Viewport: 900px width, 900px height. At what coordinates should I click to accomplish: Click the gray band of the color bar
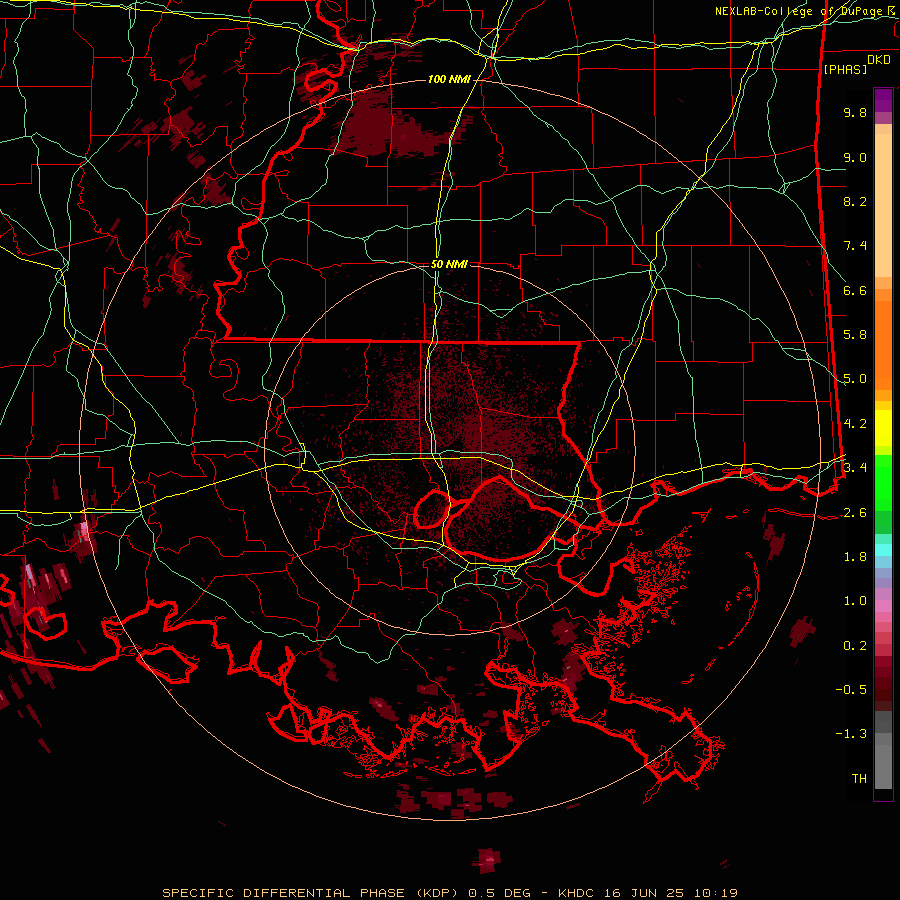(x=883, y=752)
